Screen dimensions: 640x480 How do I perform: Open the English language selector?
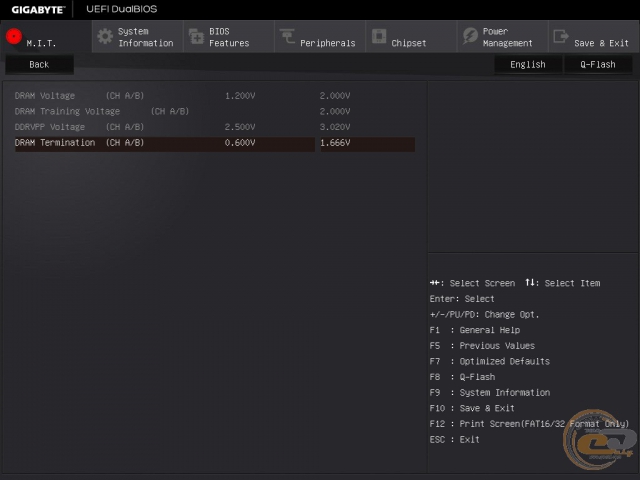[x=527, y=64]
